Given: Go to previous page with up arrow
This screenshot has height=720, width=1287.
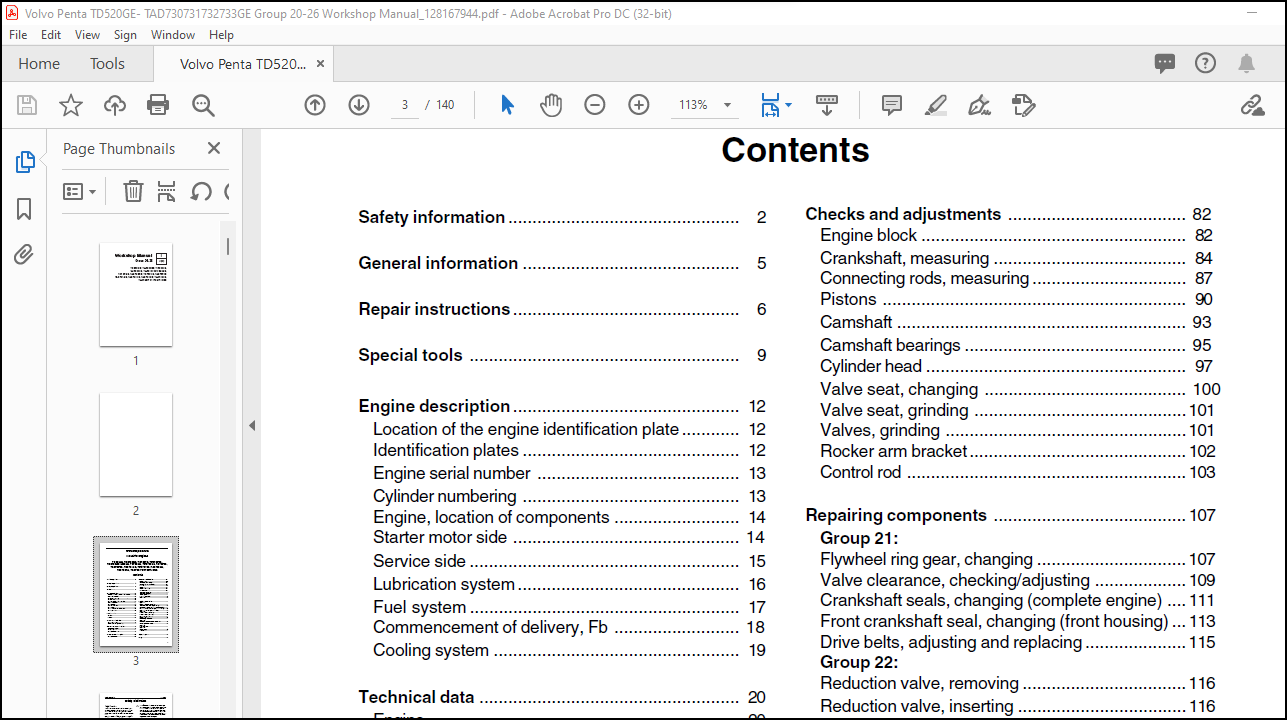Looking at the screenshot, I should coord(315,105).
